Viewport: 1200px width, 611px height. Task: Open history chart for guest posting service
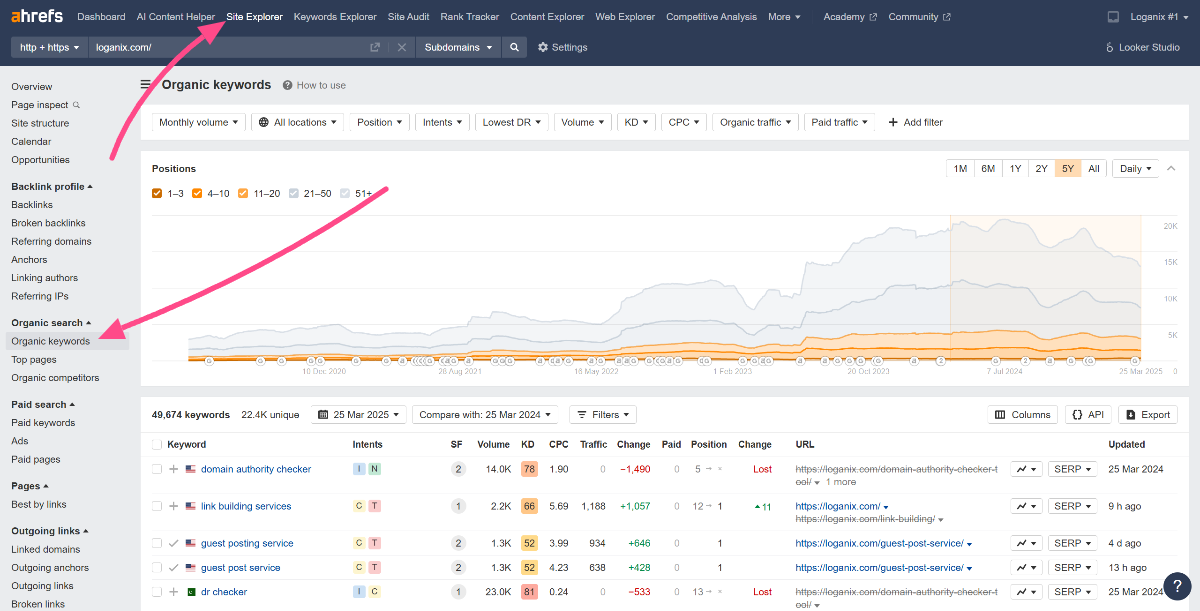[x=1026, y=543]
